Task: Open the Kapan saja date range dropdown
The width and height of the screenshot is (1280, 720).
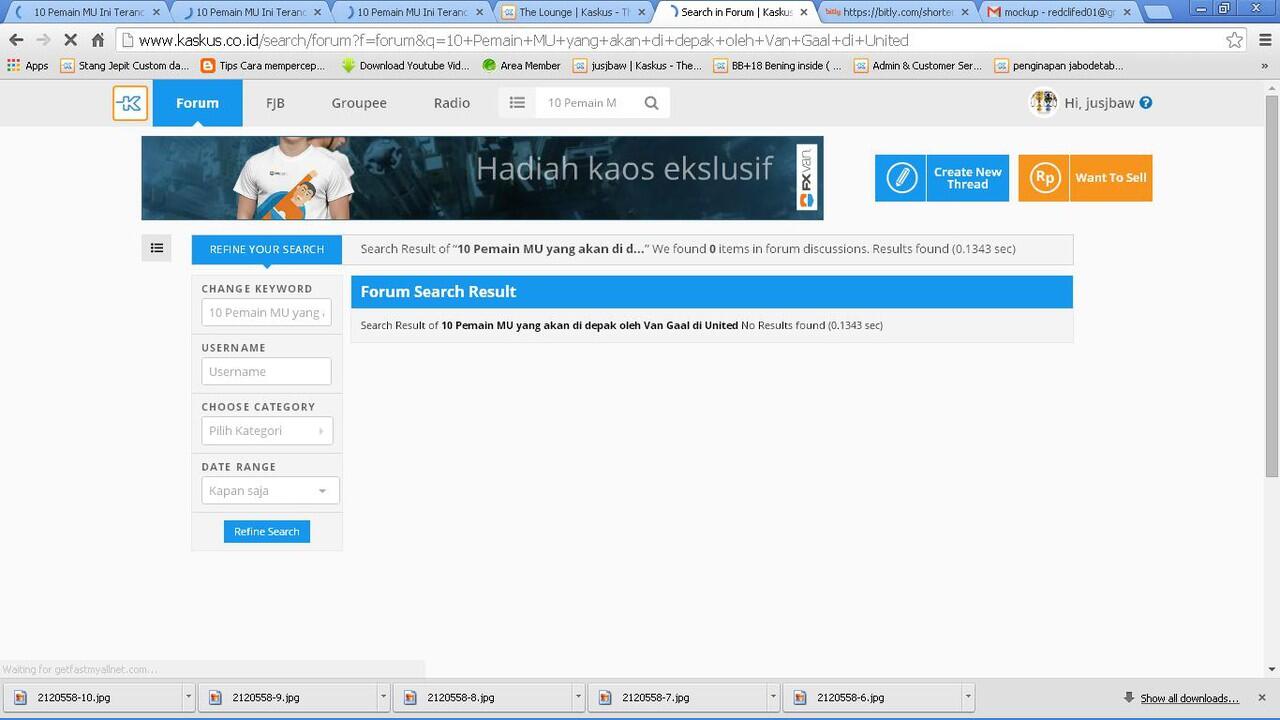Action: (270, 491)
